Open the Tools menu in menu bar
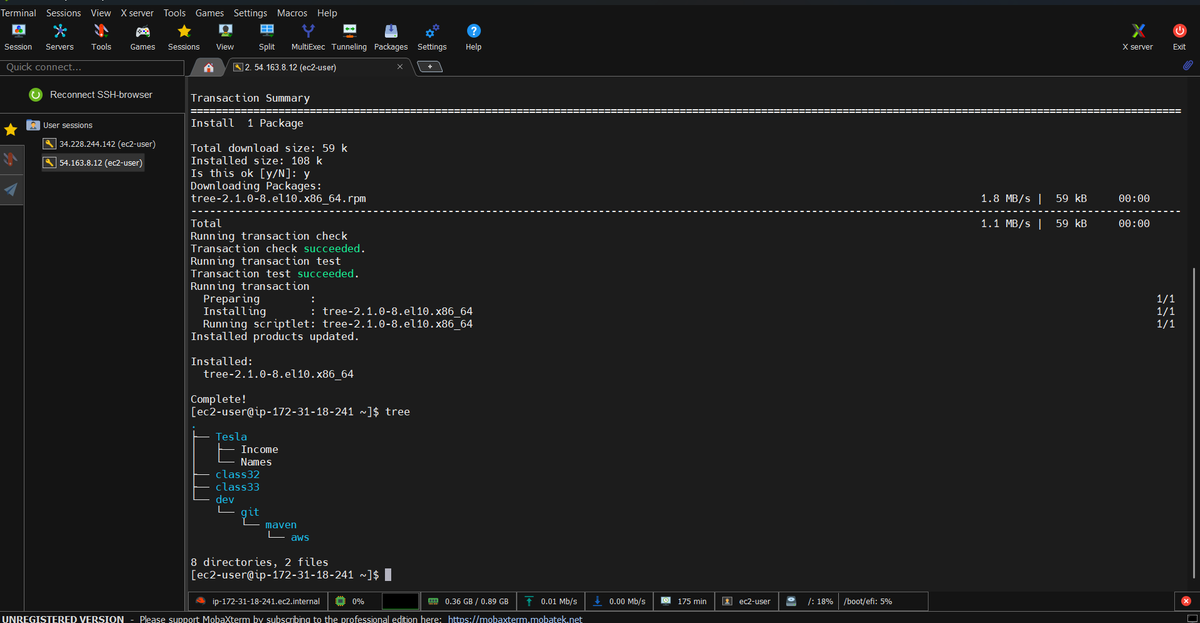 tap(174, 13)
